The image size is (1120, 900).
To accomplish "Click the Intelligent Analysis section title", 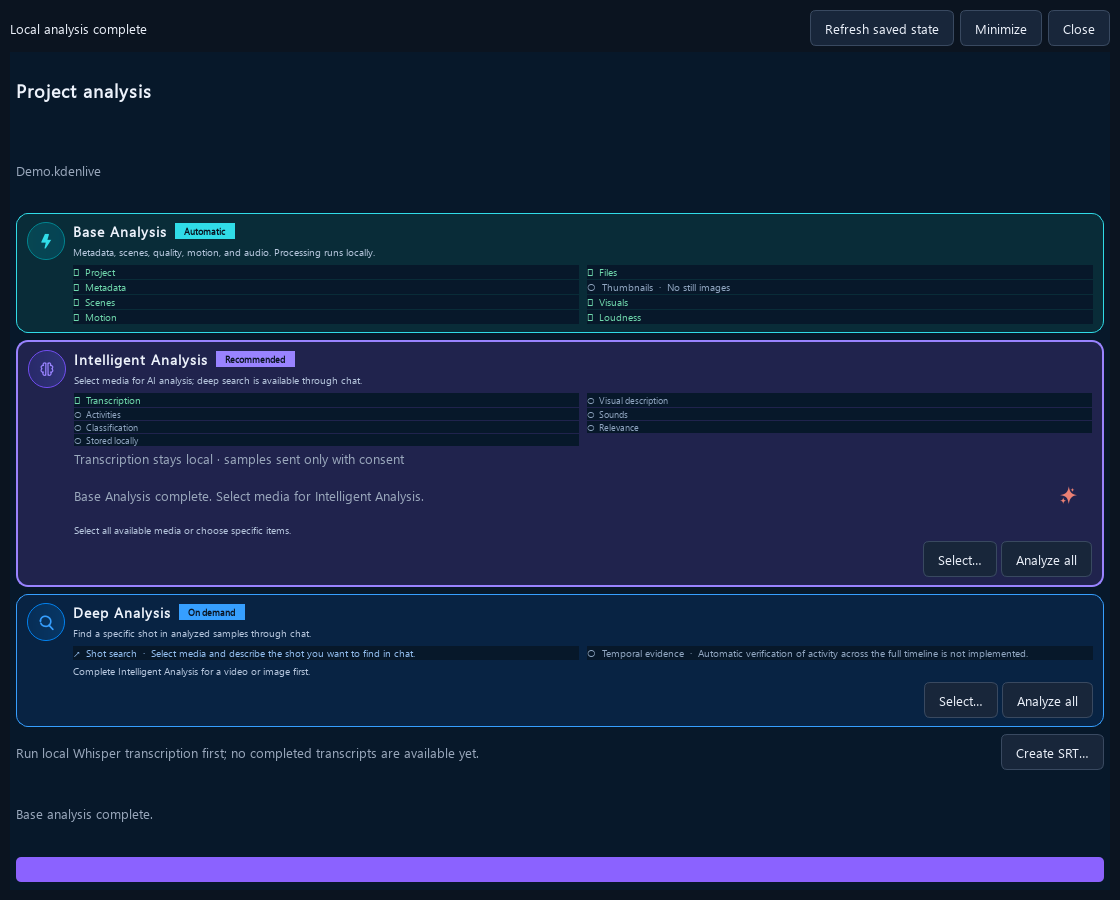I will 141,360.
